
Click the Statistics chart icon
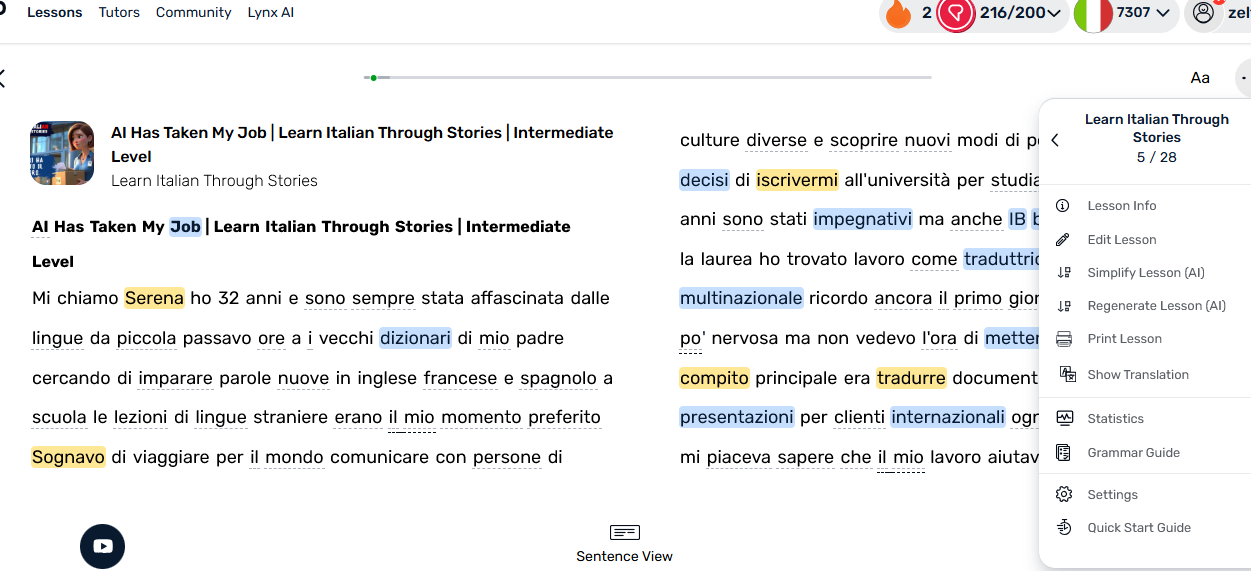[x=1064, y=419]
